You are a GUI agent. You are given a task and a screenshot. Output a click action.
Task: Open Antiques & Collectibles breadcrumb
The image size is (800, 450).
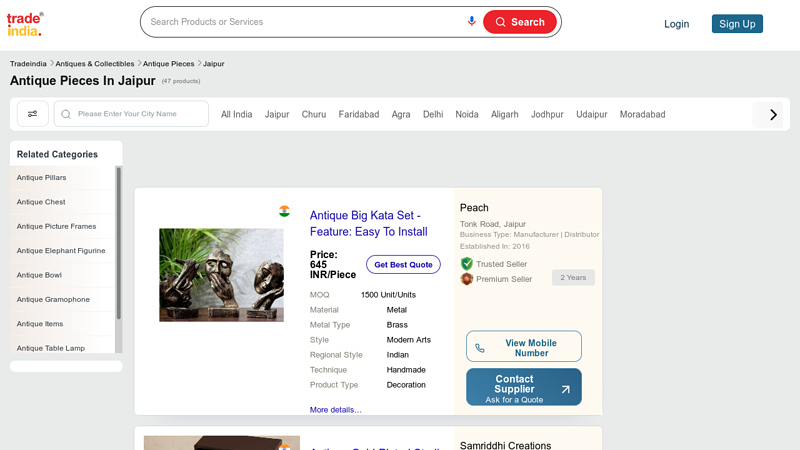pos(94,64)
